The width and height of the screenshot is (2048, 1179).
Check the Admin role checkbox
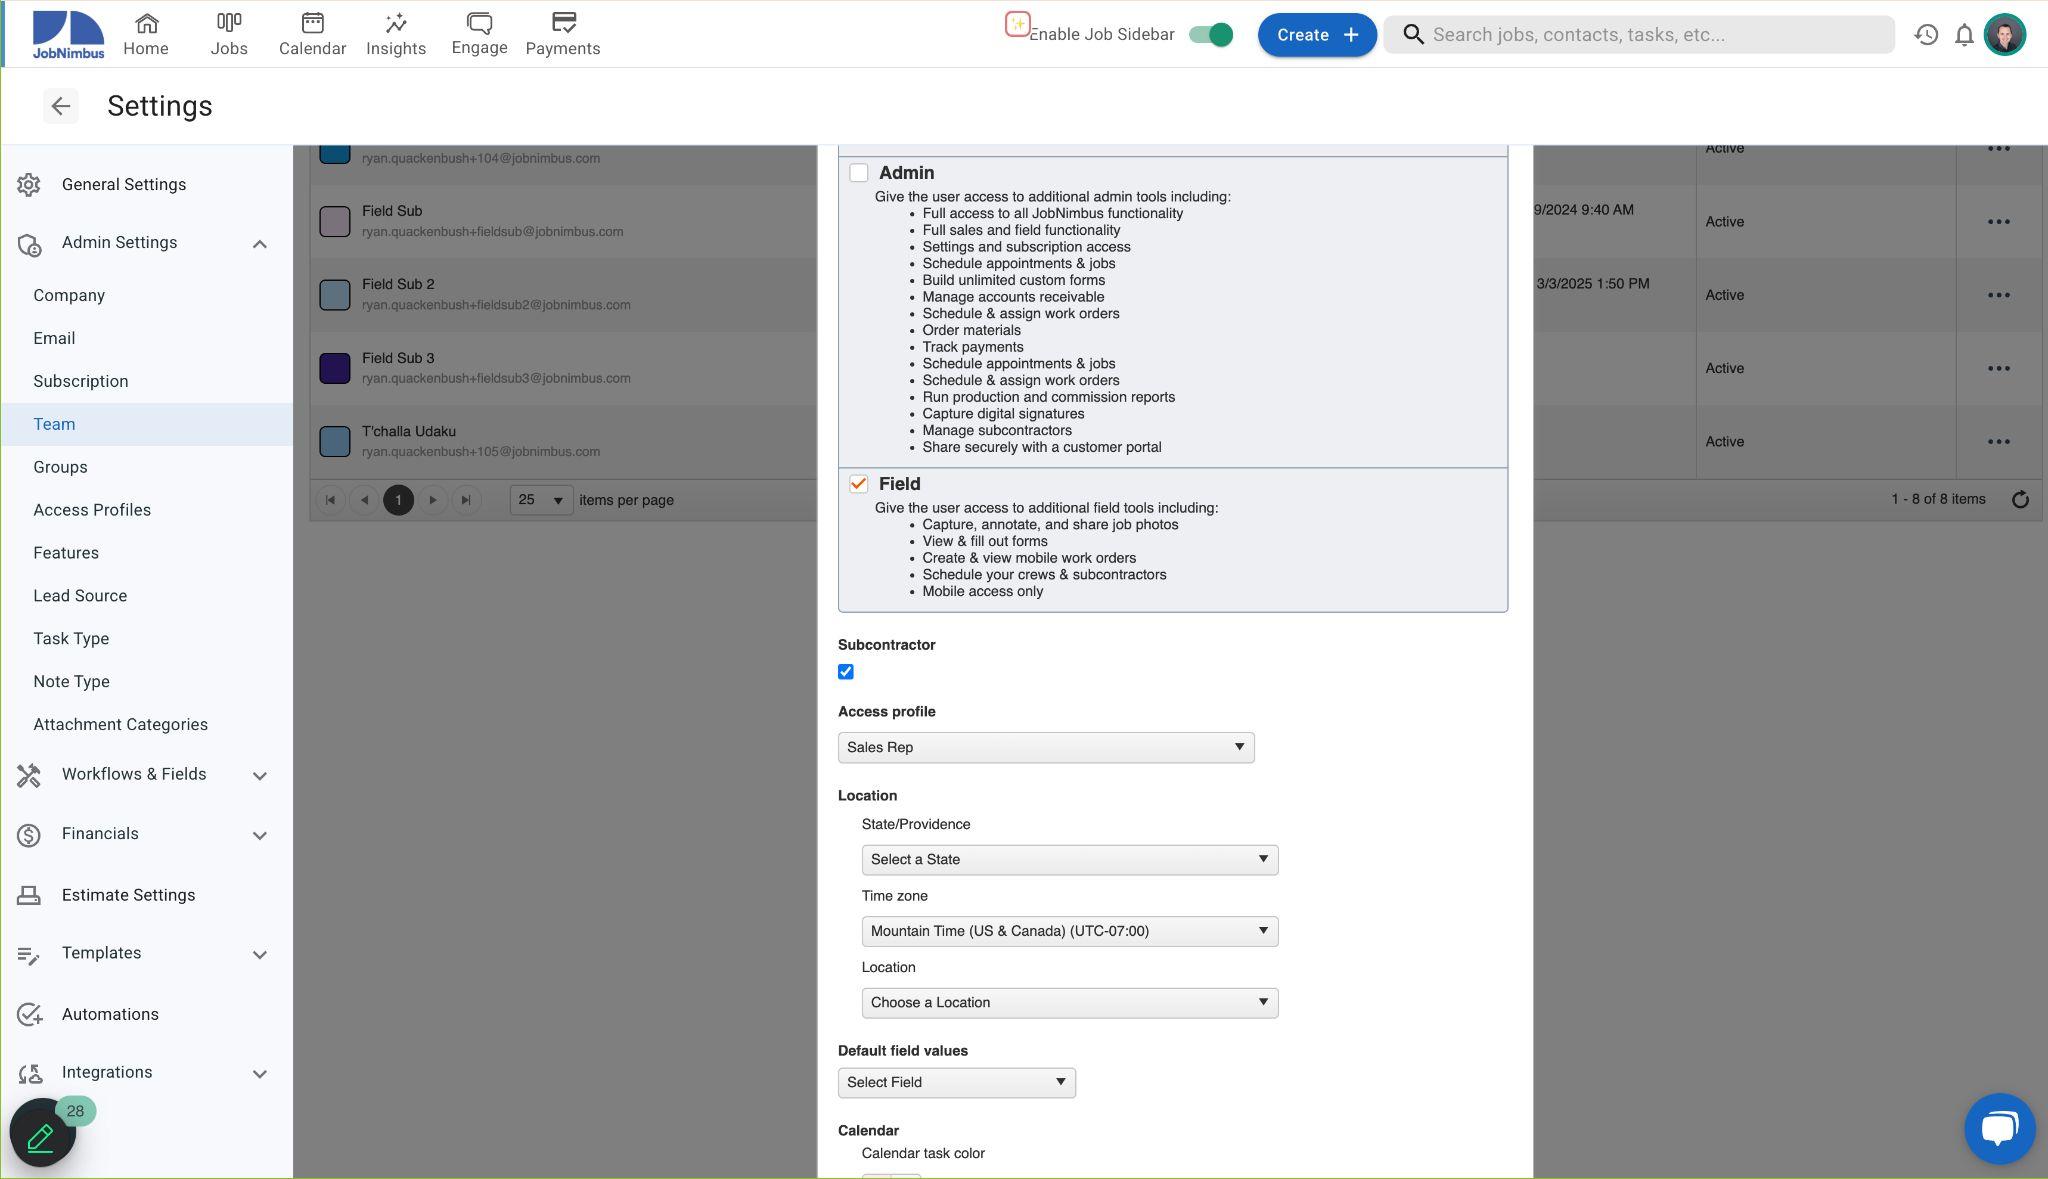pos(859,173)
